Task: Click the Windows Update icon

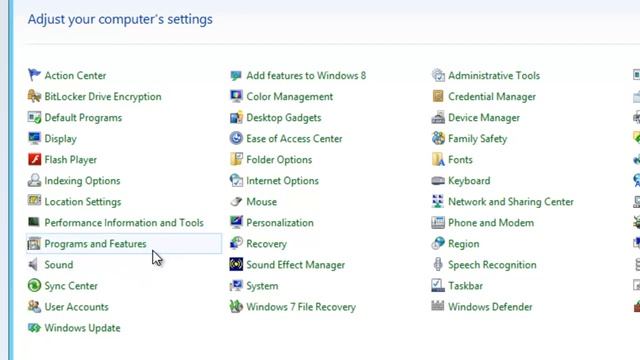Action: (x=34, y=328)
